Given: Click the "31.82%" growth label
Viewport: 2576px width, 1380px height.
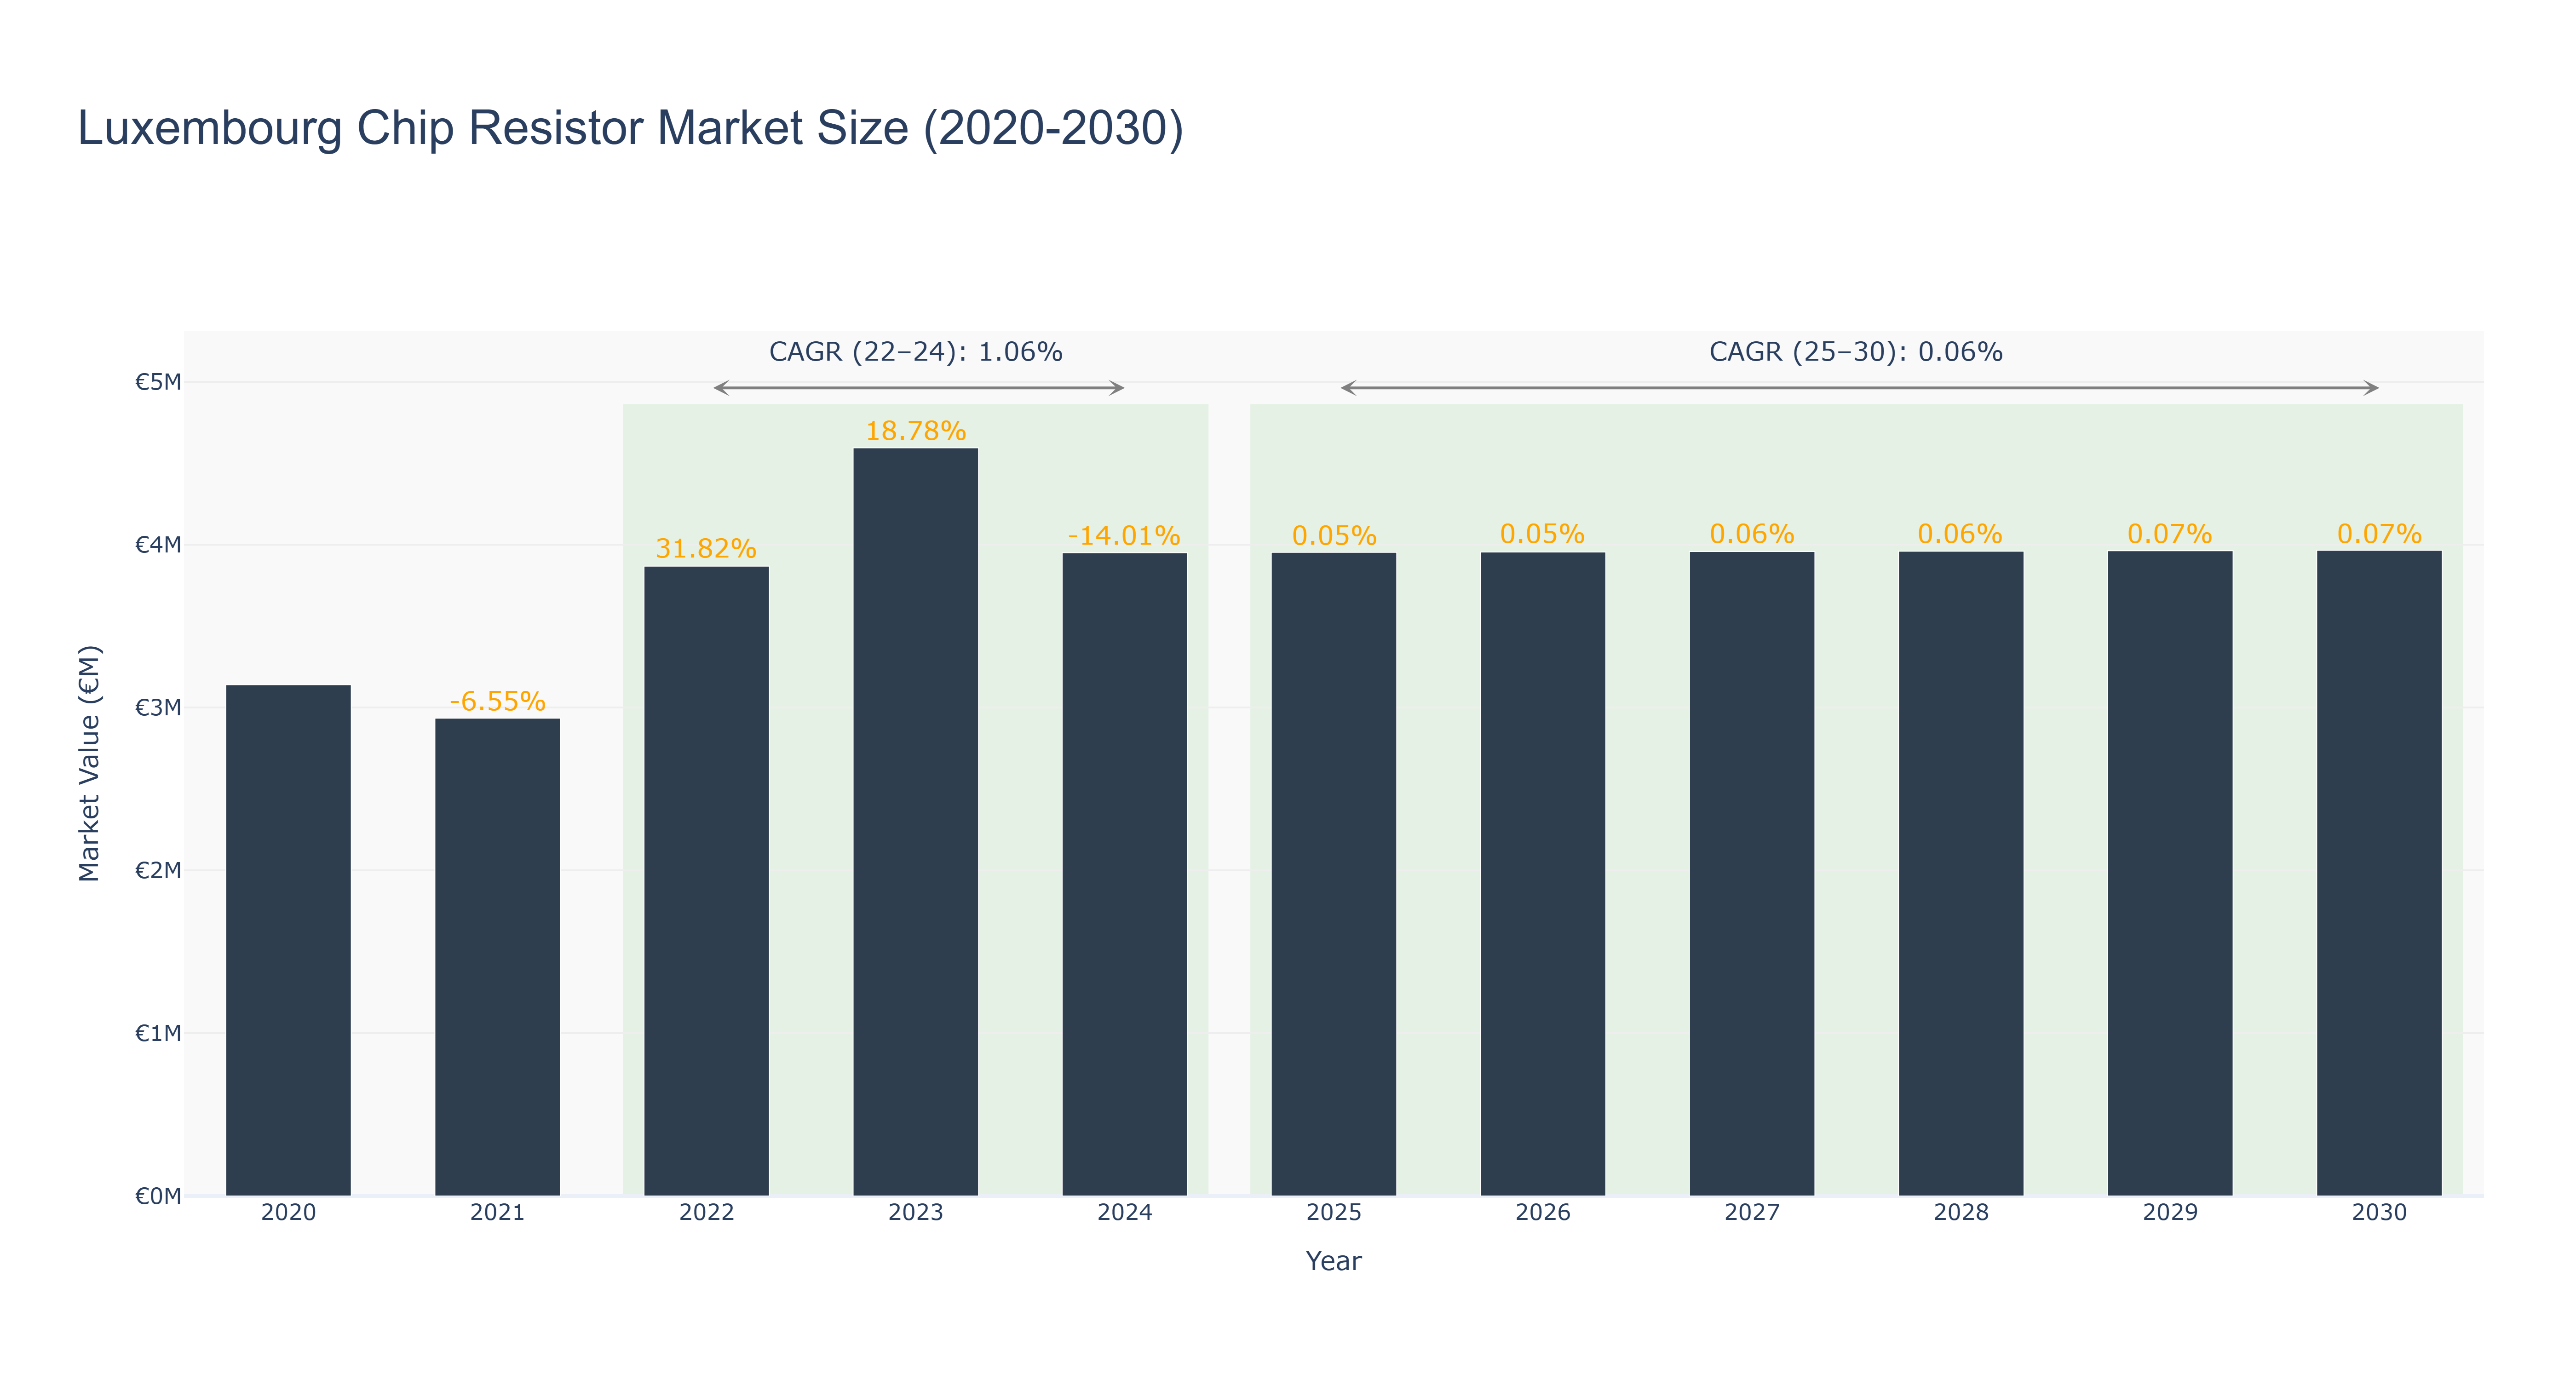Looking at the screenshot, I should (706, 548).
